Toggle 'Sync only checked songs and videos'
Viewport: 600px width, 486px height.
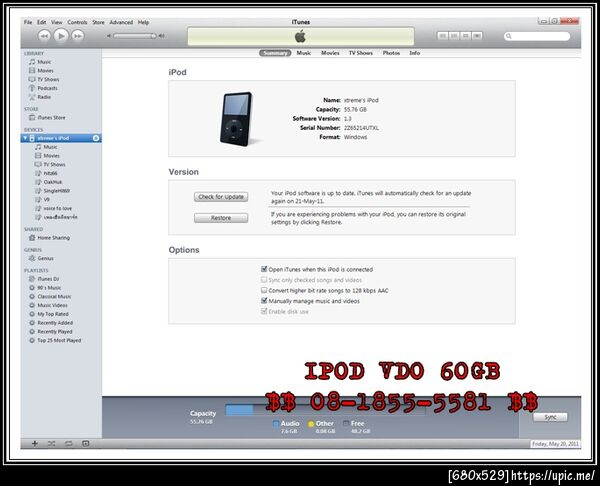(x=264, y=280)
